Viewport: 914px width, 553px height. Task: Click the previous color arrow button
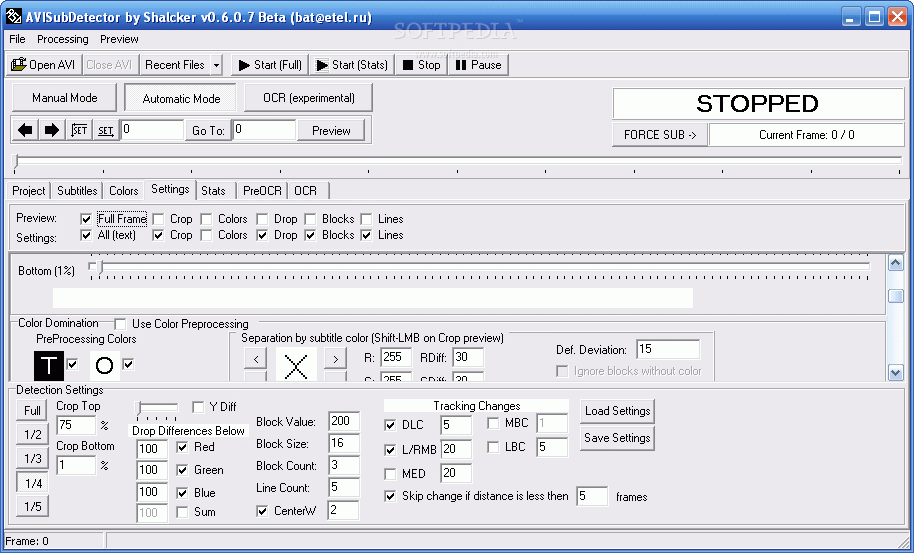[x=256, y=358]
